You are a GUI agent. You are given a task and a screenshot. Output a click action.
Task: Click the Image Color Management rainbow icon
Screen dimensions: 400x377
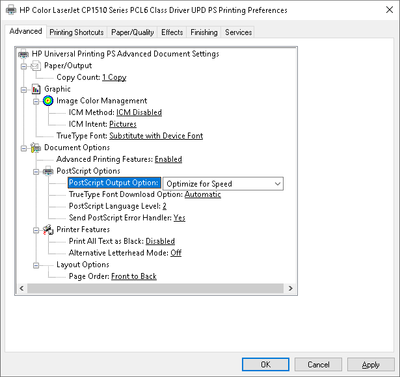[48, 101]
